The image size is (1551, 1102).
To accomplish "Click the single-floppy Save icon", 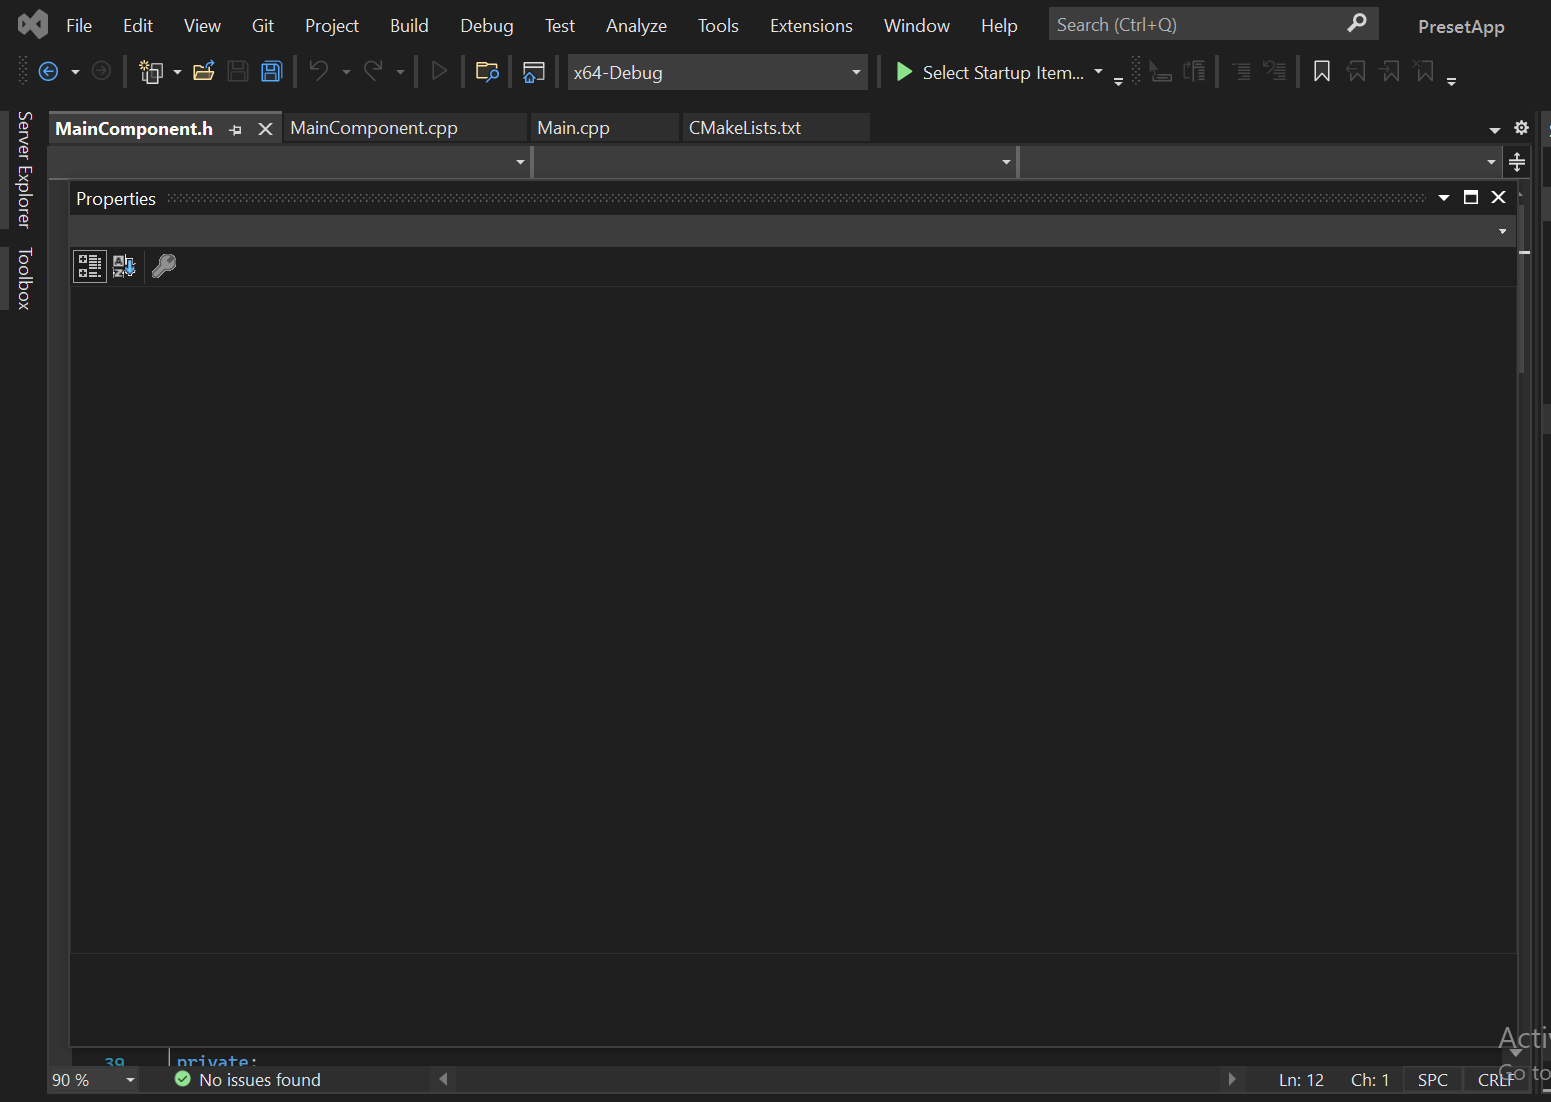I will tap(238, 71).
